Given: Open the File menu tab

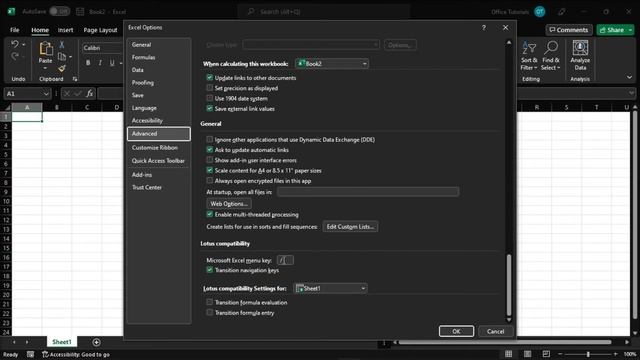Looking at the screenshot, I should tap(14, 30).
